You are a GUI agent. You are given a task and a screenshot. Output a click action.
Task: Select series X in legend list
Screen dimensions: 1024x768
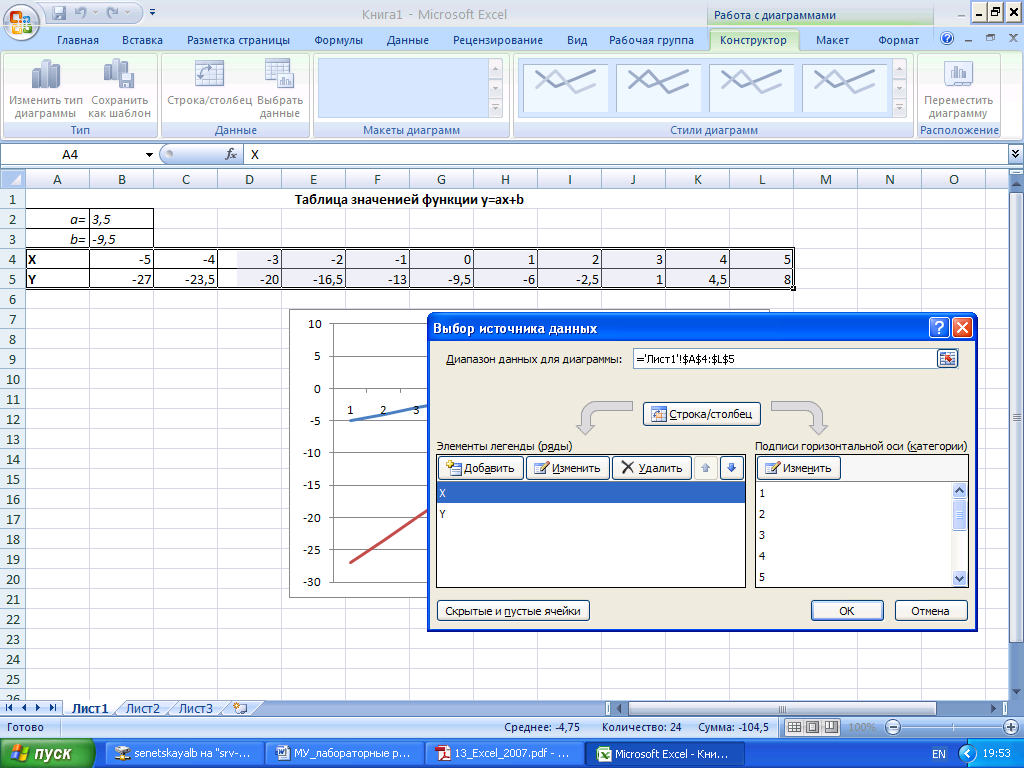point(591,493)
